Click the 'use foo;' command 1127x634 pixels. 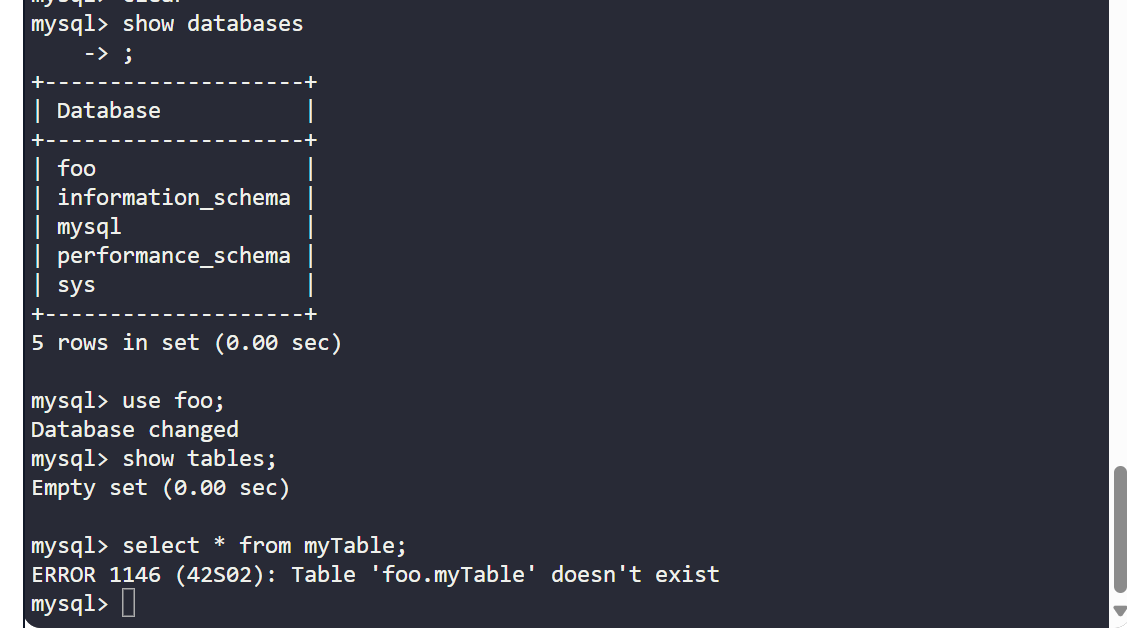pyautogui.click(x=173, y=400)
